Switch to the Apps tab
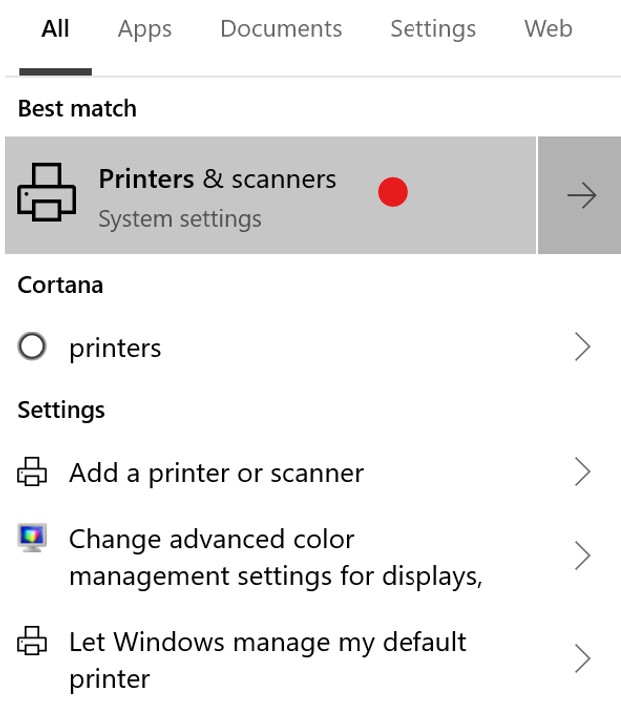The height and width of the screenshot is (708, 621). pos(144,29)
